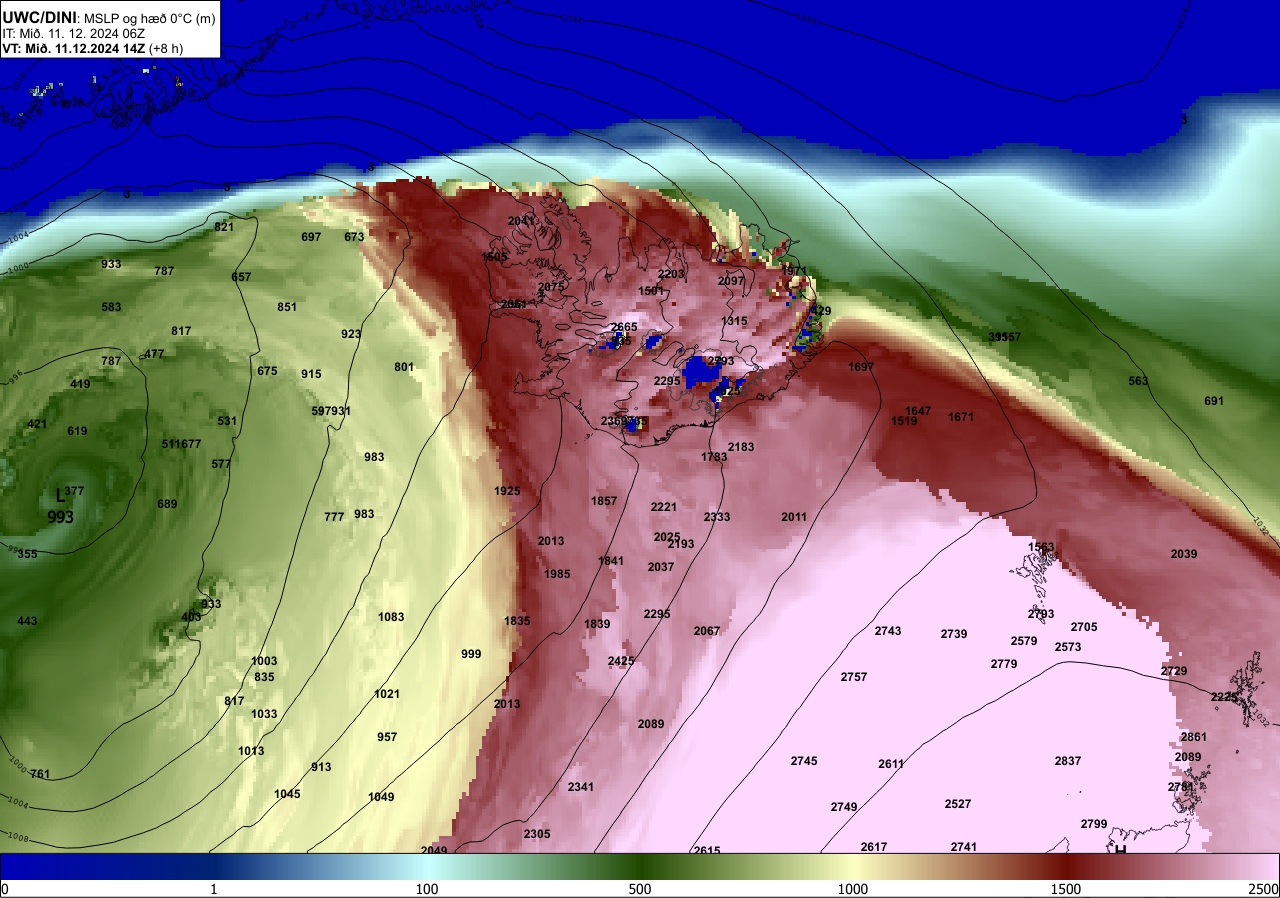The height and width of the screenshot is (898, 1280).
Task: Click the height value 2861
Action: coord(1194,737)
